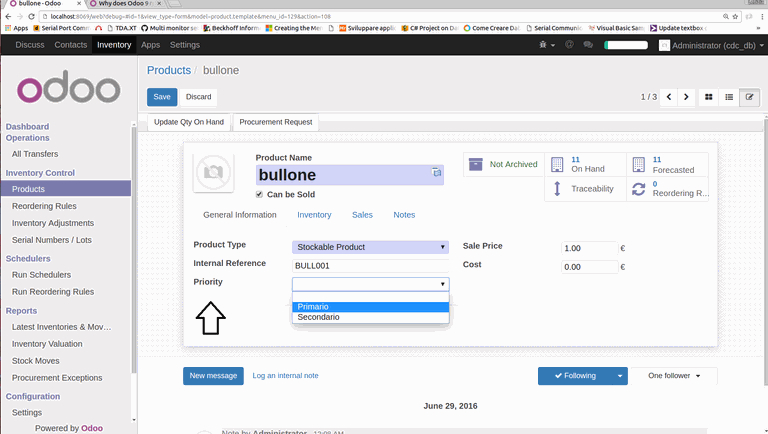Click the translate icon in product name field
Screen dimensions: 768x434
pos(436,172)
